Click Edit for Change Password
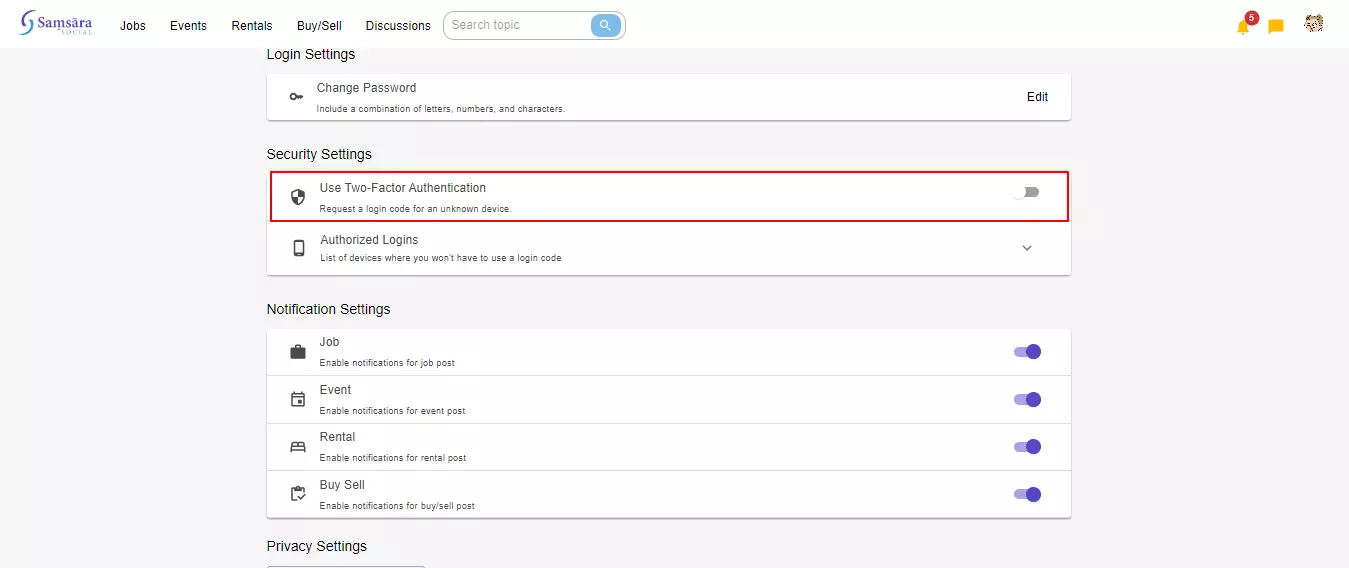The width and height of the screenshot is (1349, 568). (x=1038, y=97)
